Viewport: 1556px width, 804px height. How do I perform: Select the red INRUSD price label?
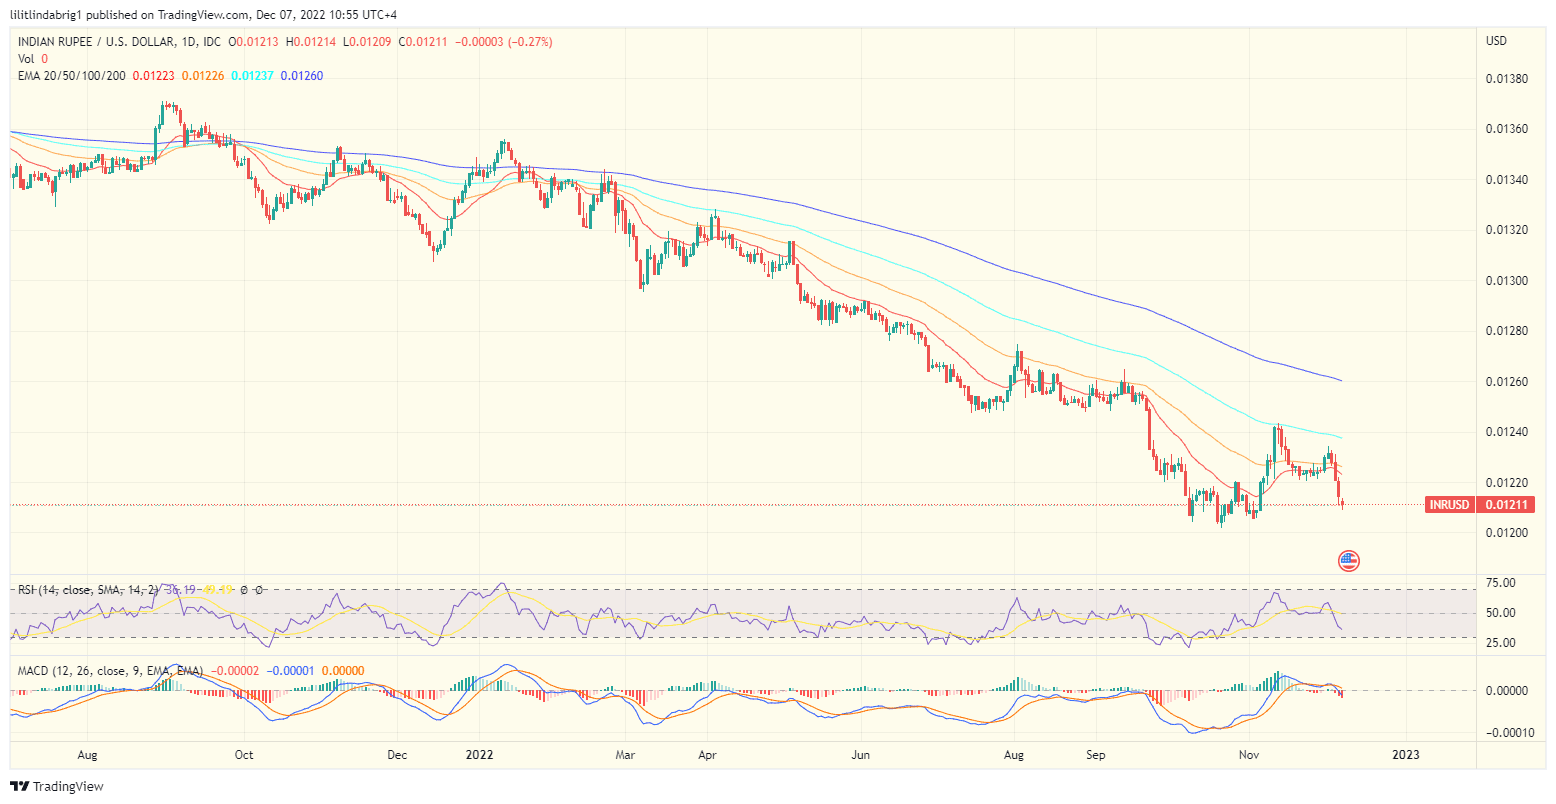pyautogui.click(x=1451, y=505)
